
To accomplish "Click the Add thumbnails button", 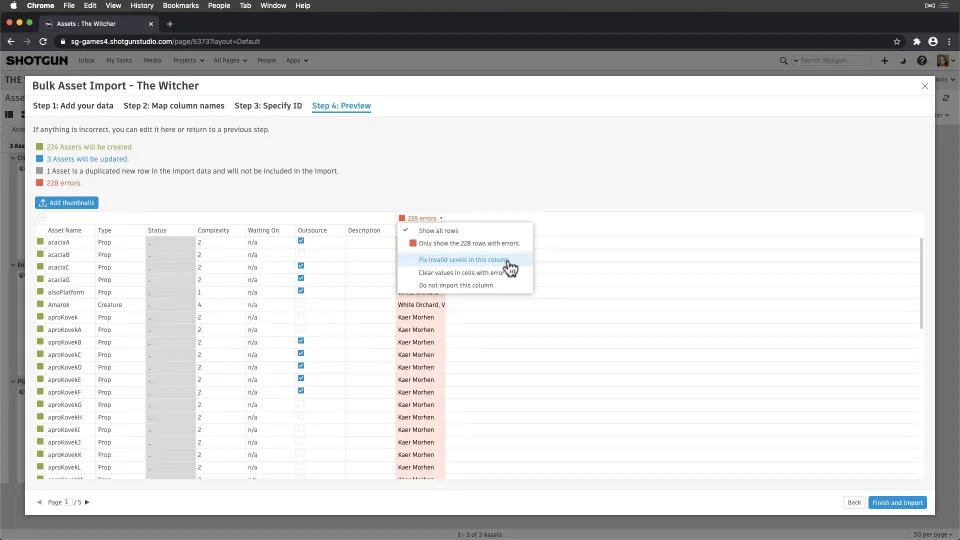I will point(67,203).
